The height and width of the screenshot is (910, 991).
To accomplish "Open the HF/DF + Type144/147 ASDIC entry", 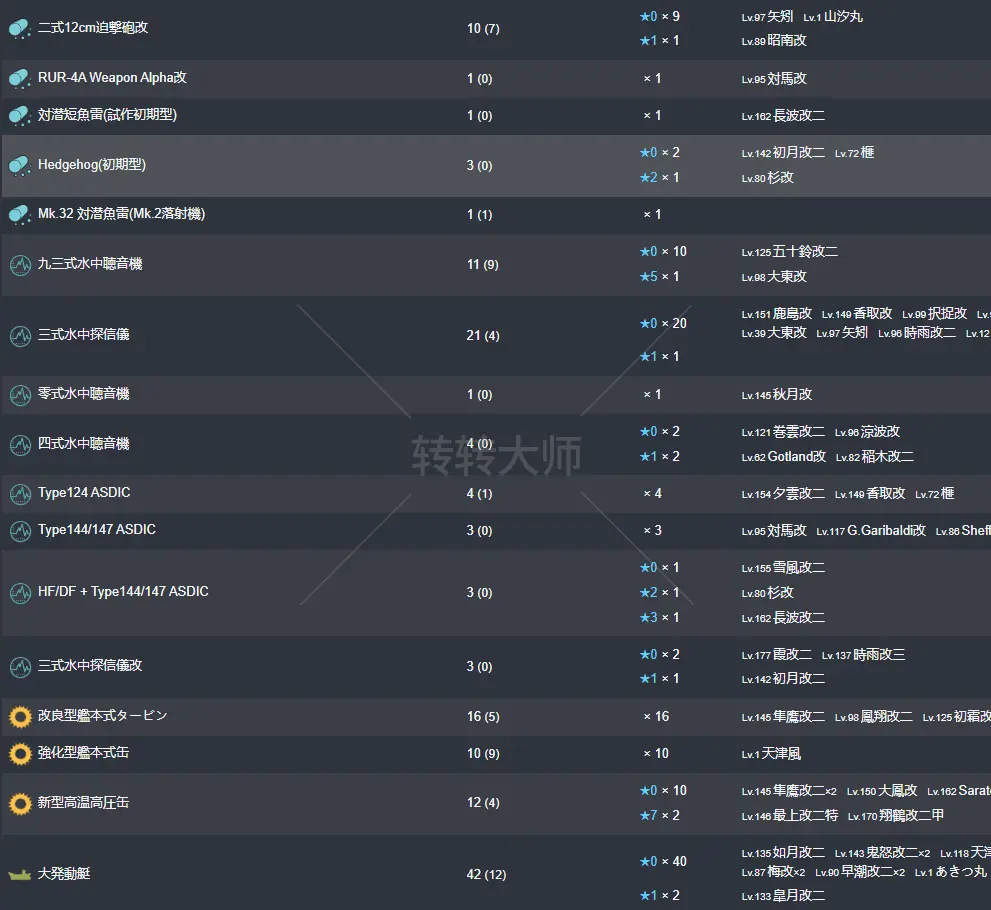I will tap(123, 592).
